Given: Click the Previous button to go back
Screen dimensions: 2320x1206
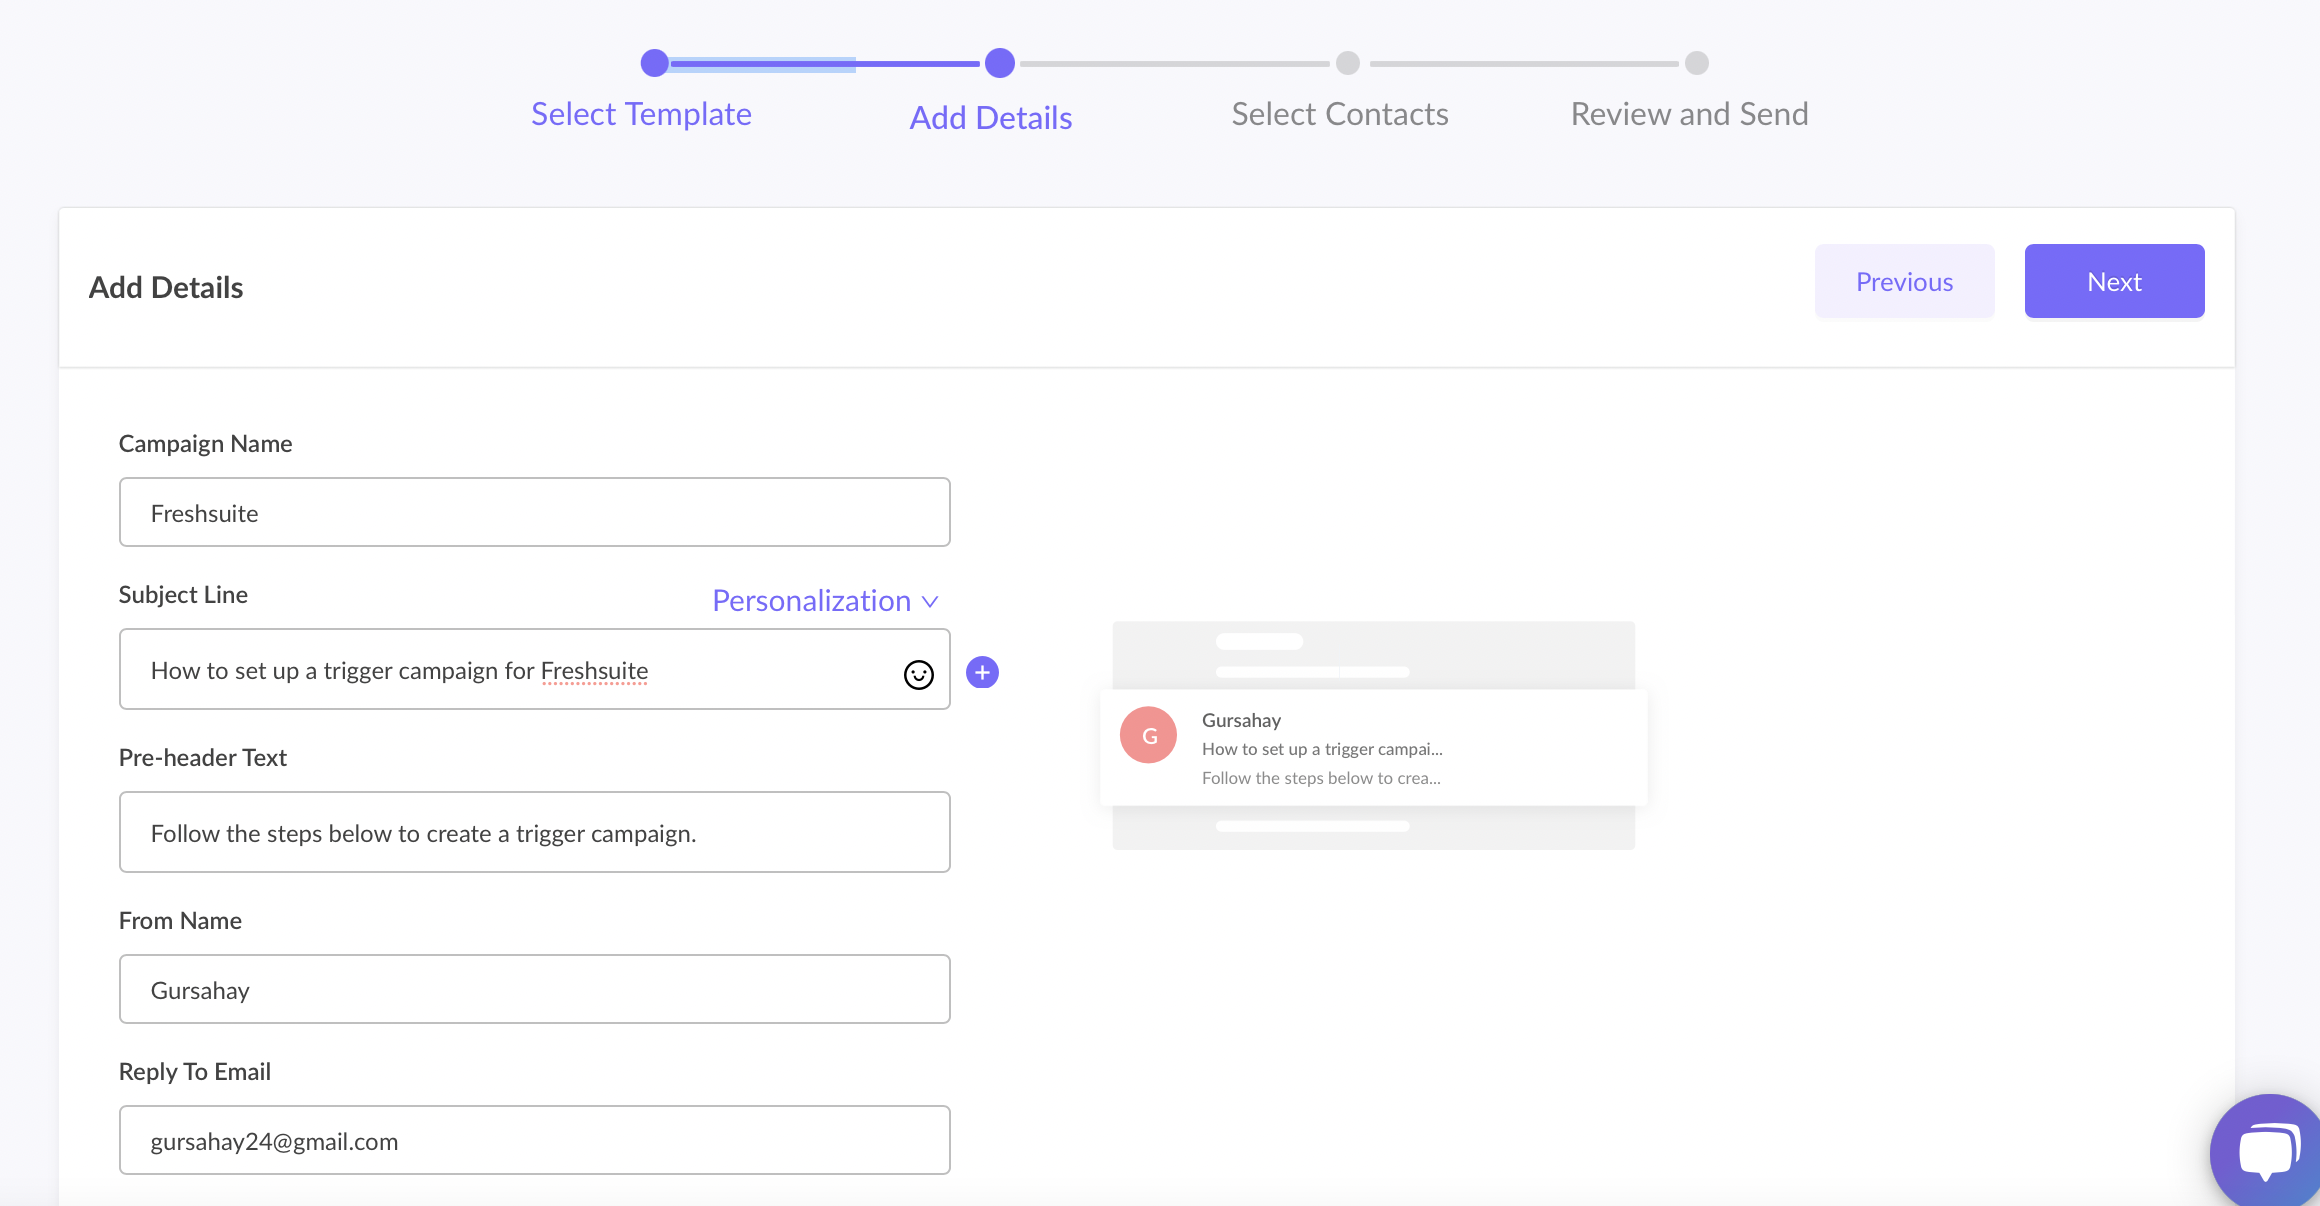Looking at the screenshot, I should coord(1906,281).
